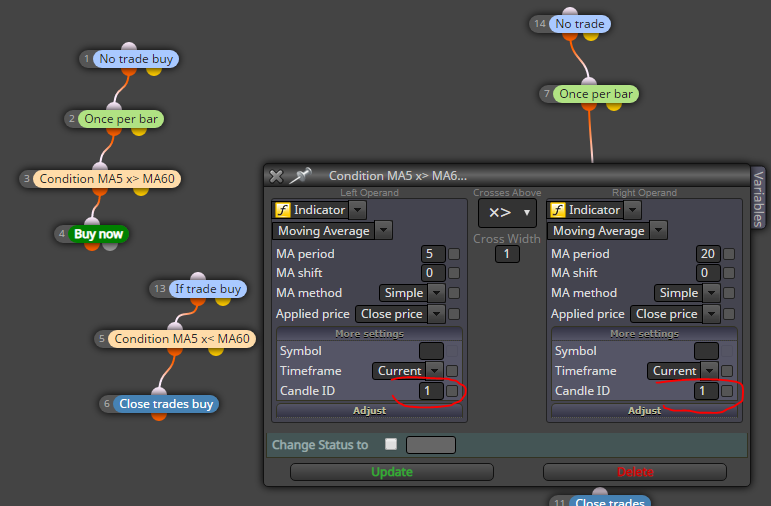
Task: Open Right Operand Moving Average dropdown
Action: pos(658,230)
